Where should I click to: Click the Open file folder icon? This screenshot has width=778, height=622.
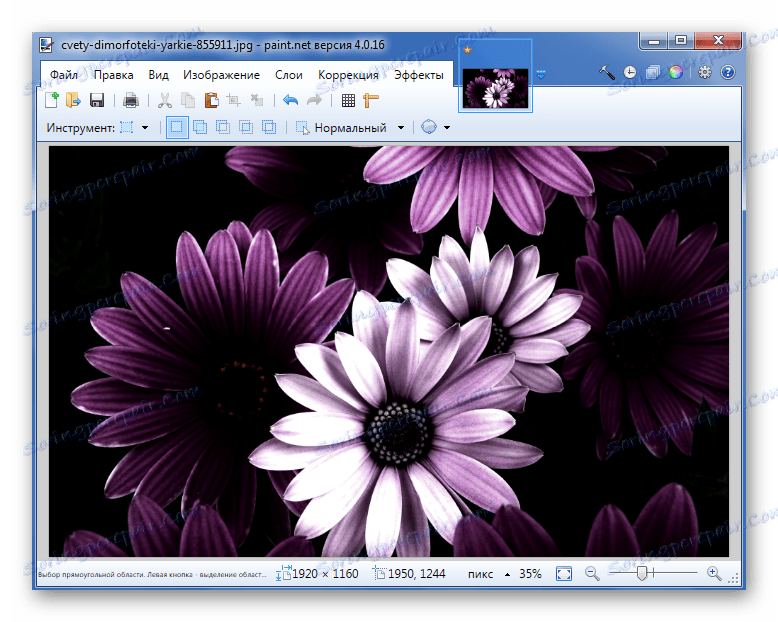click(x=73, y=100)
